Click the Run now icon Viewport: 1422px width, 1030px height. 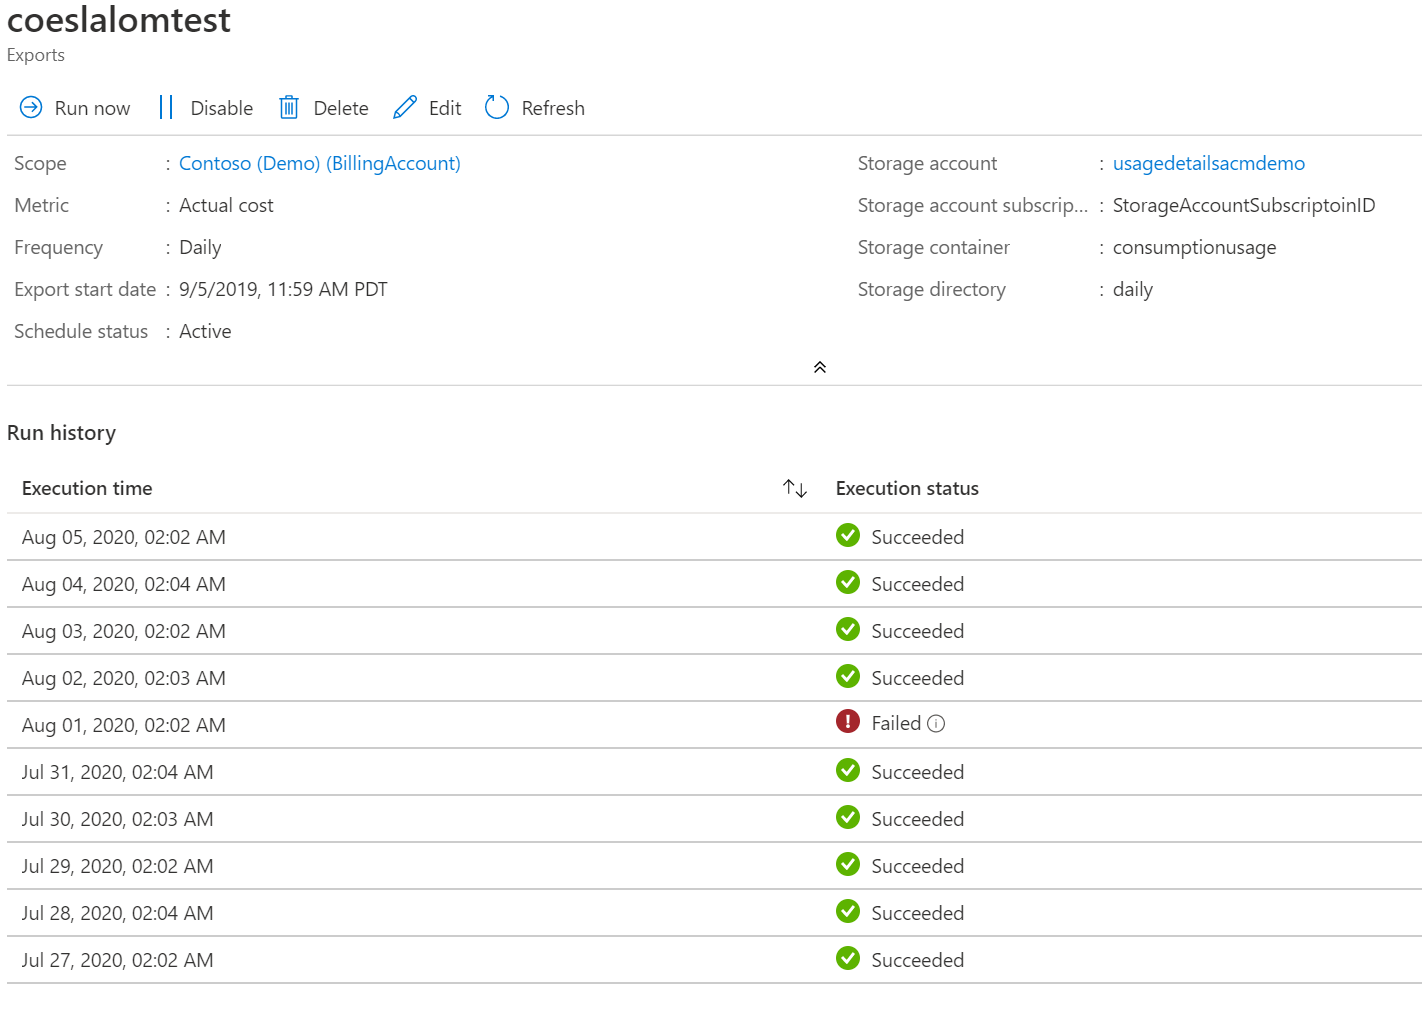30,107
